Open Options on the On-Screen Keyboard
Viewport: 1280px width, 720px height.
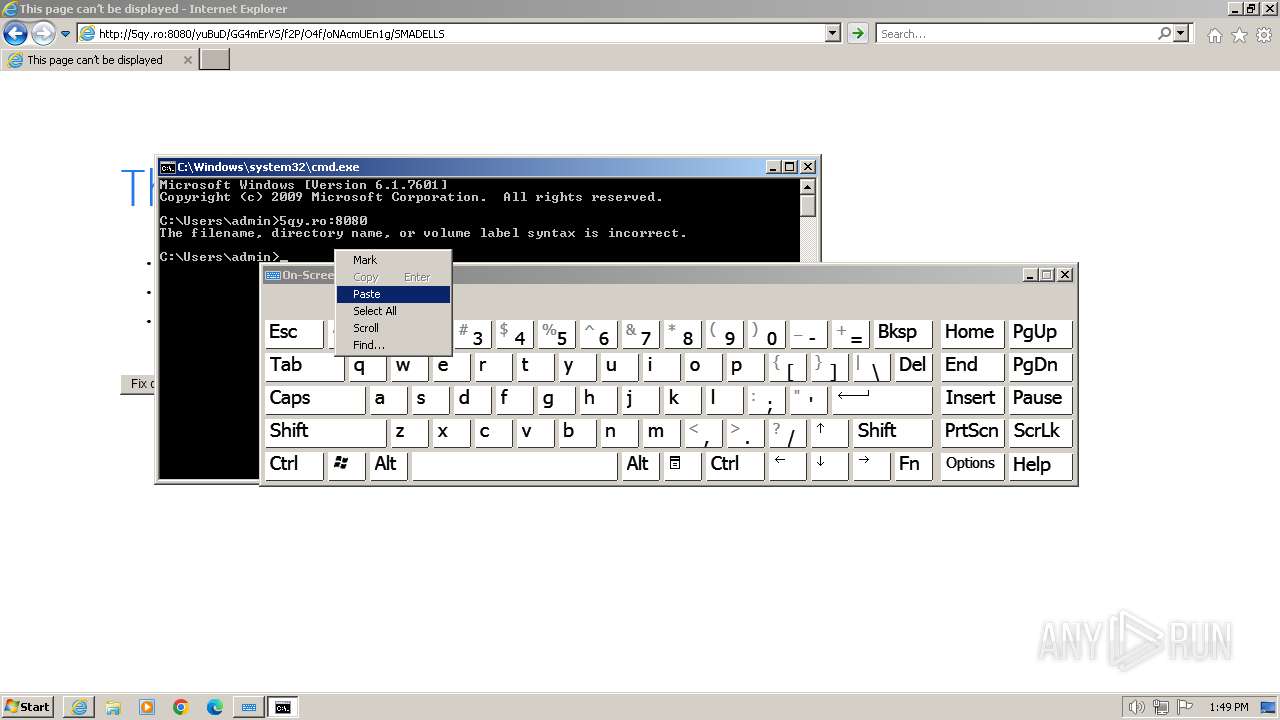coord(972,465)
